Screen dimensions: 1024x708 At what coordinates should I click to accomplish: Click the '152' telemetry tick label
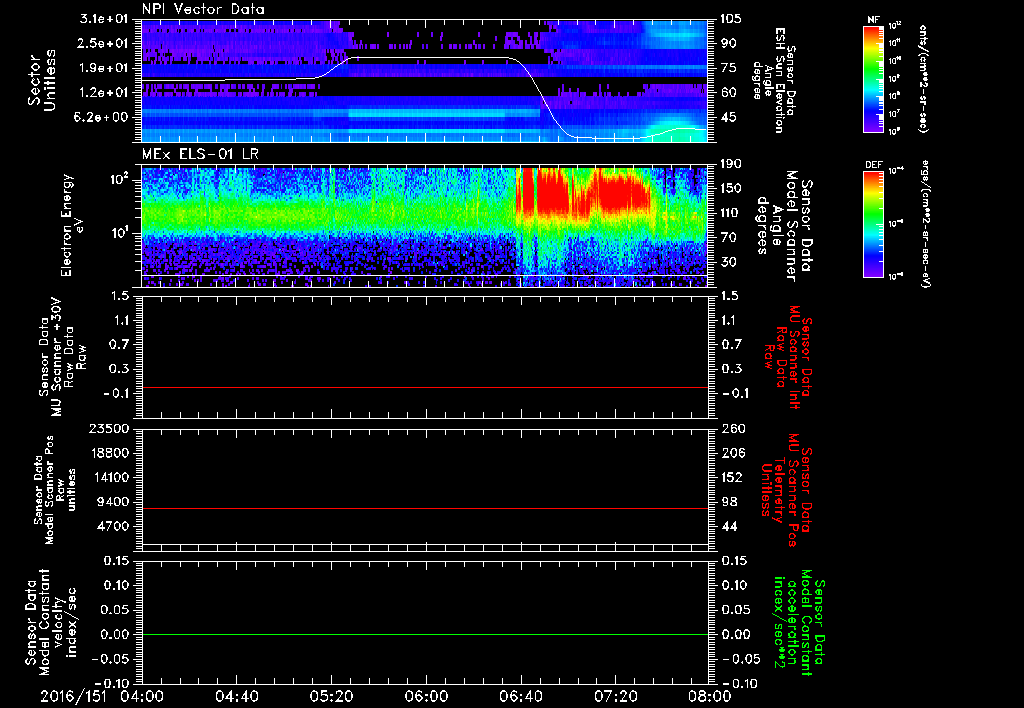coord(732,477)
